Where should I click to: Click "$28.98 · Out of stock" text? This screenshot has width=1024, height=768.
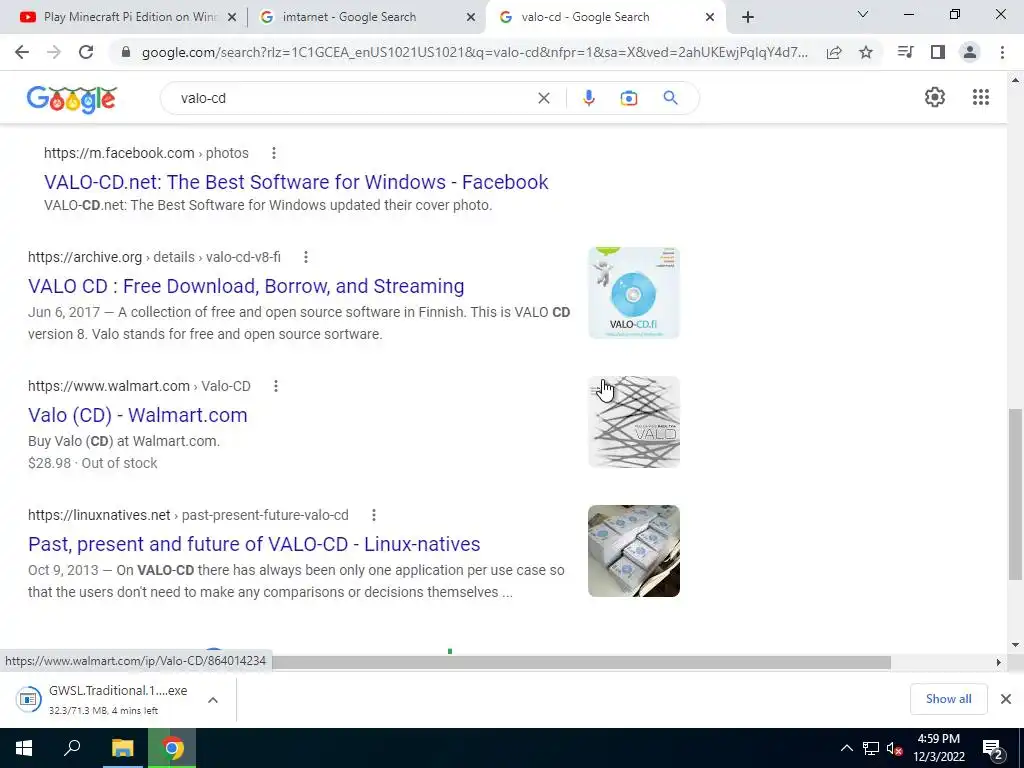tap(93, 463)
